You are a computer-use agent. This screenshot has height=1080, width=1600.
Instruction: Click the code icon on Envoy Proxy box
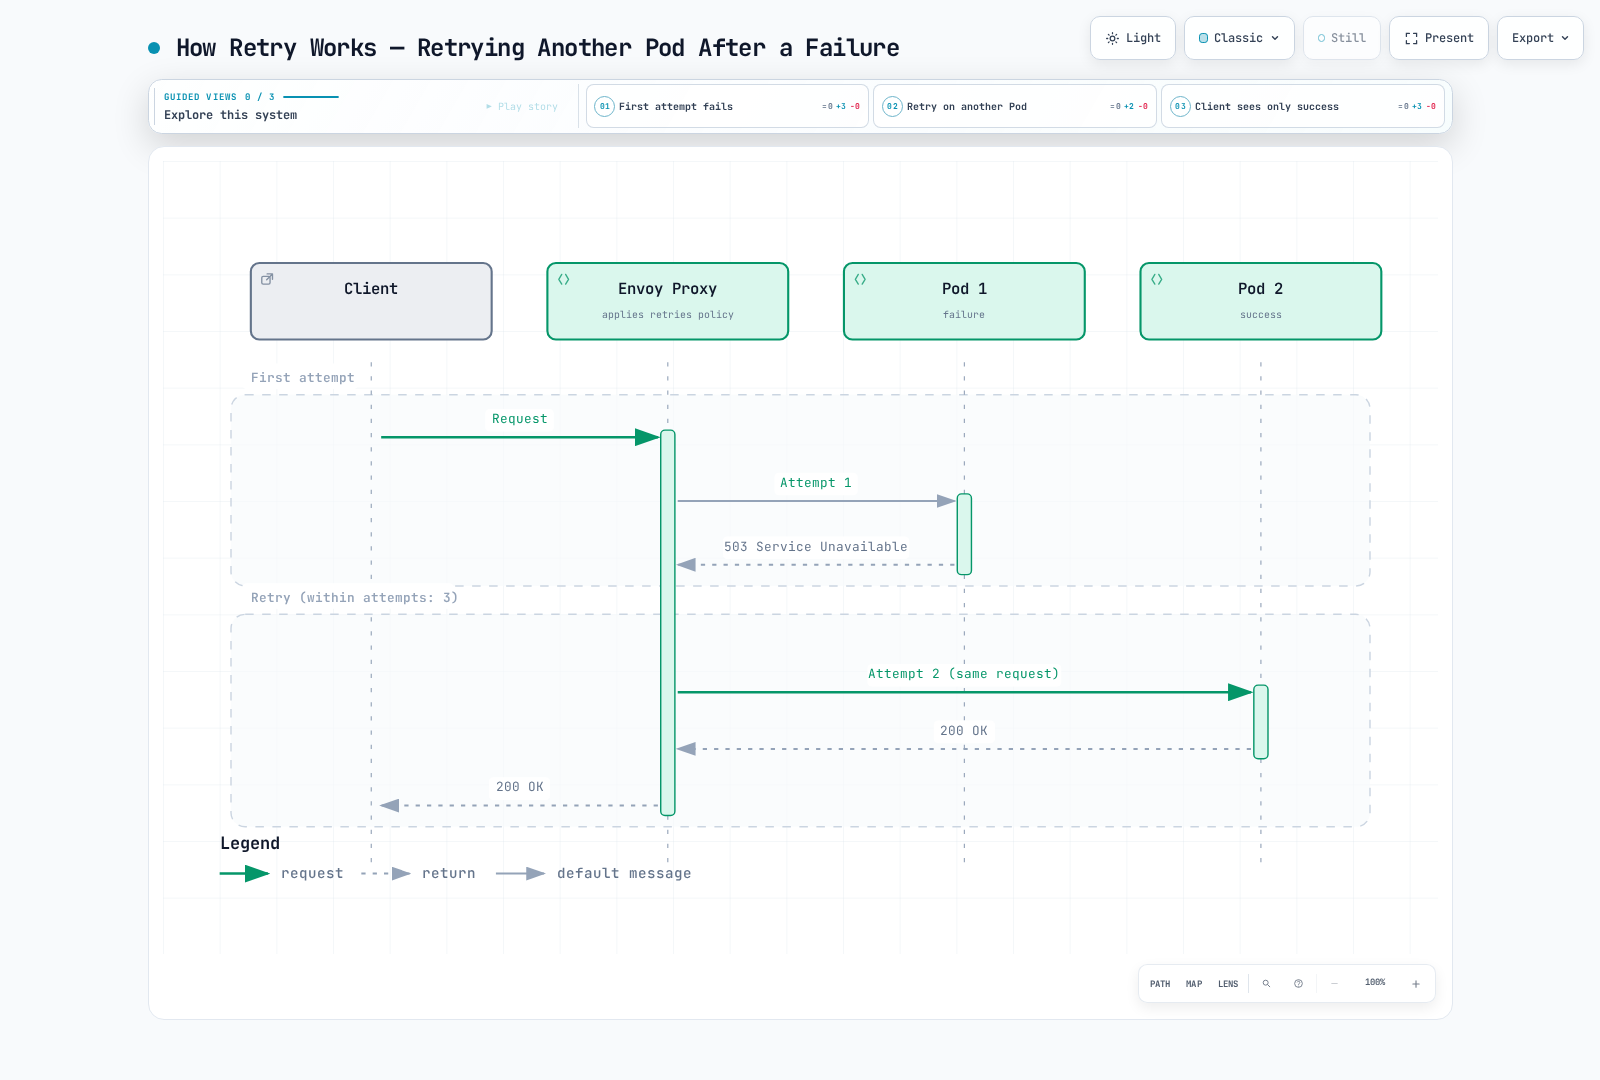click(x=564, y=279)
